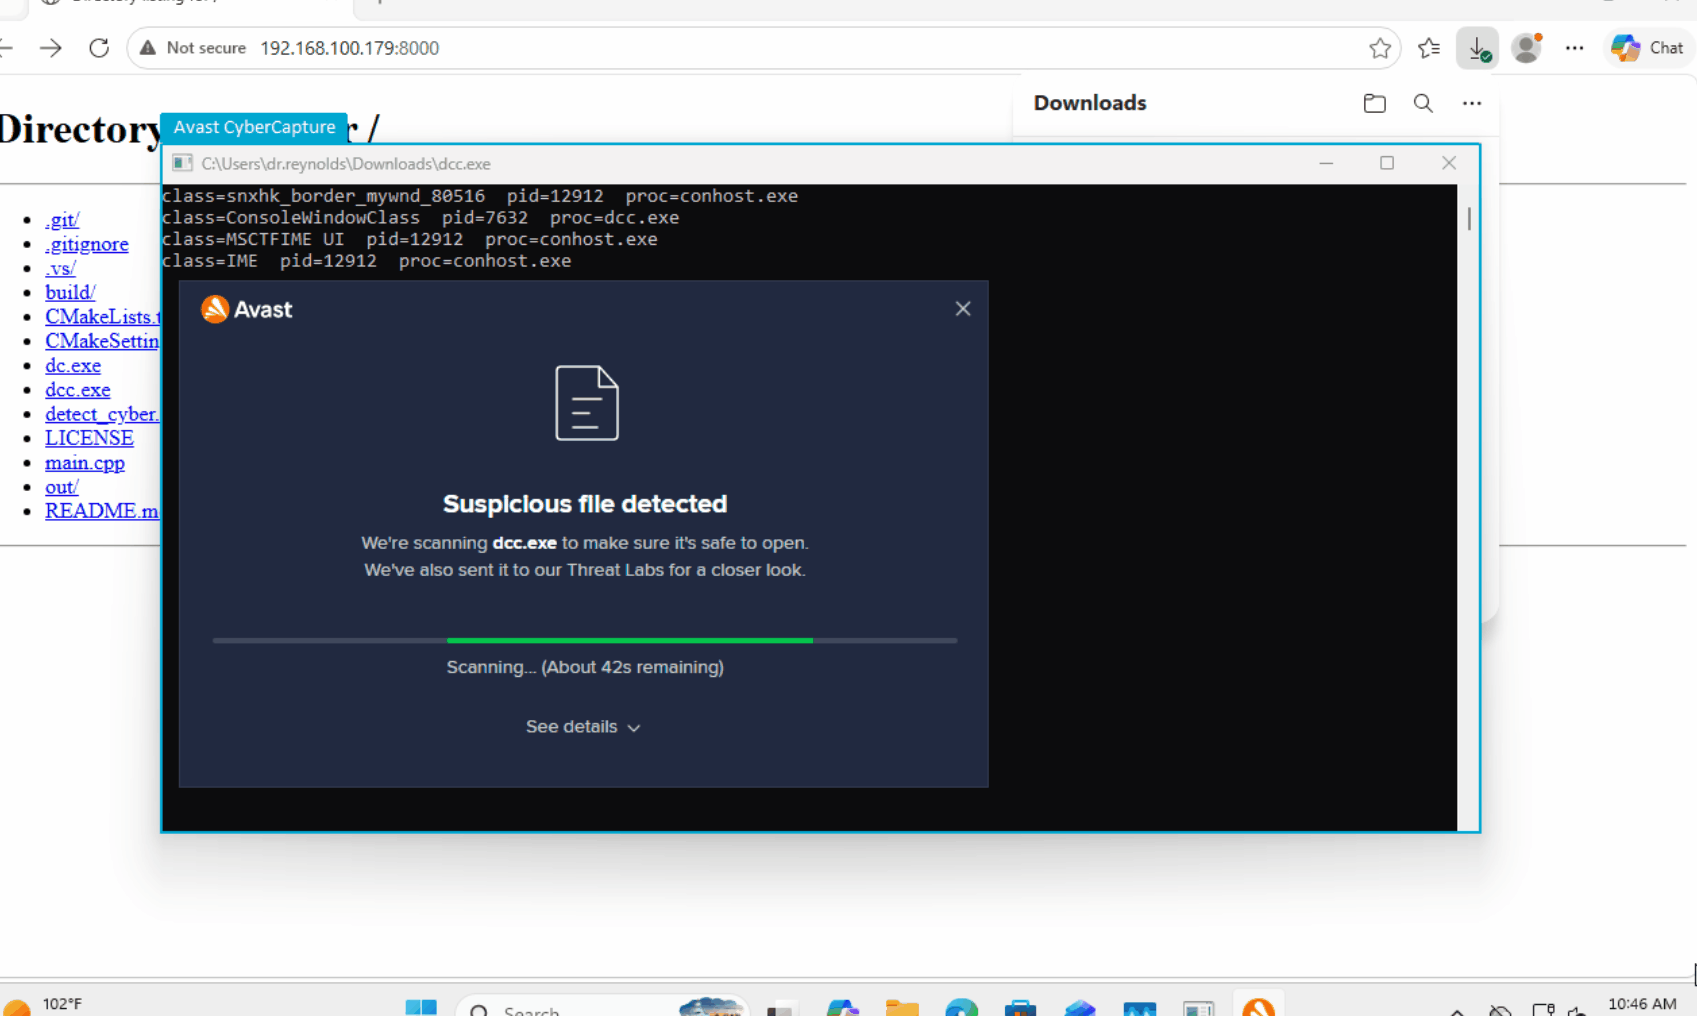Click the taskbar Search box

coord(602,1007)
